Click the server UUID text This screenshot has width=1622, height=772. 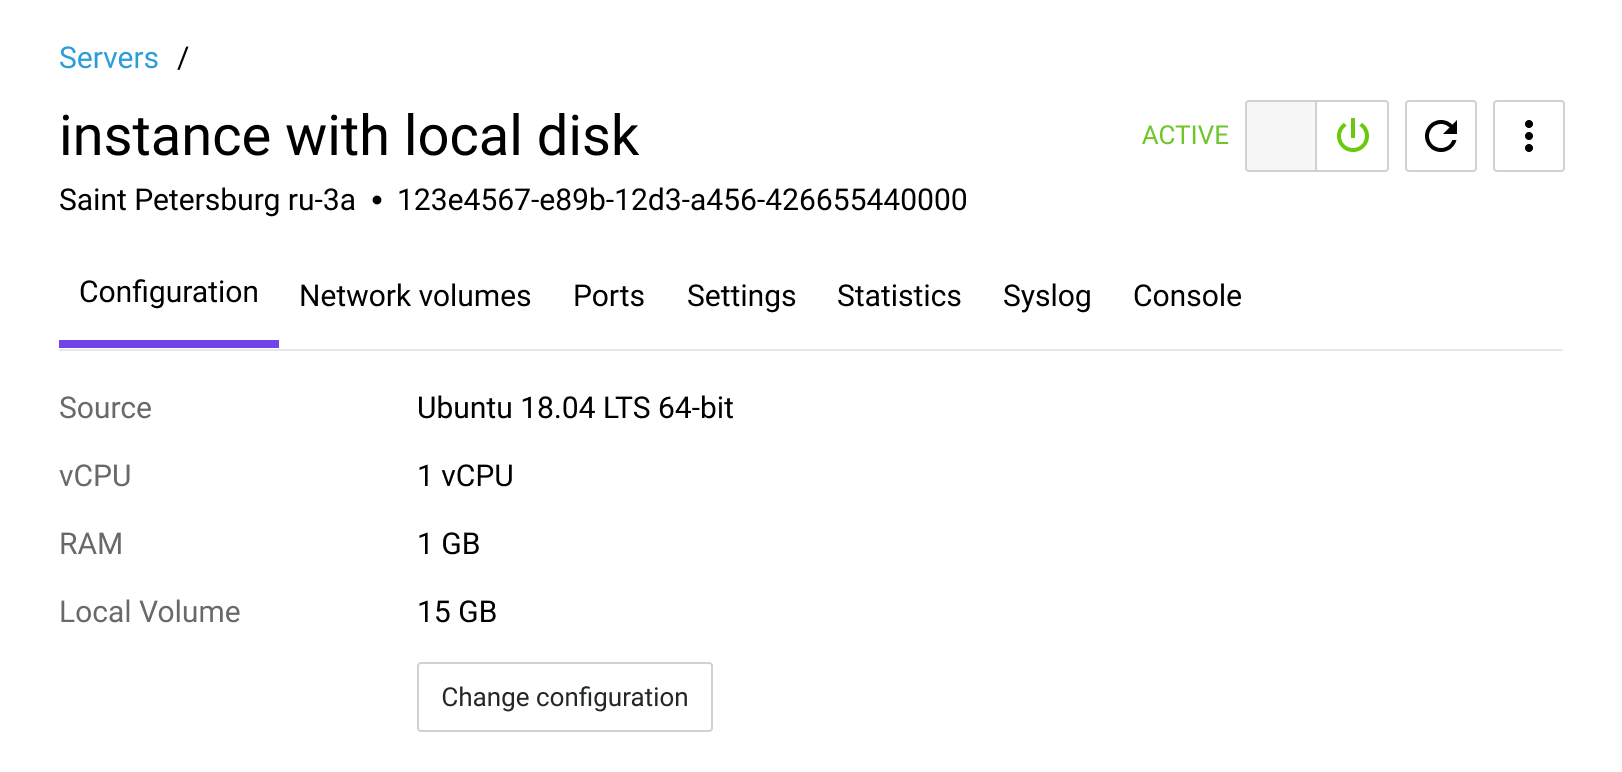tap(682, 200)
